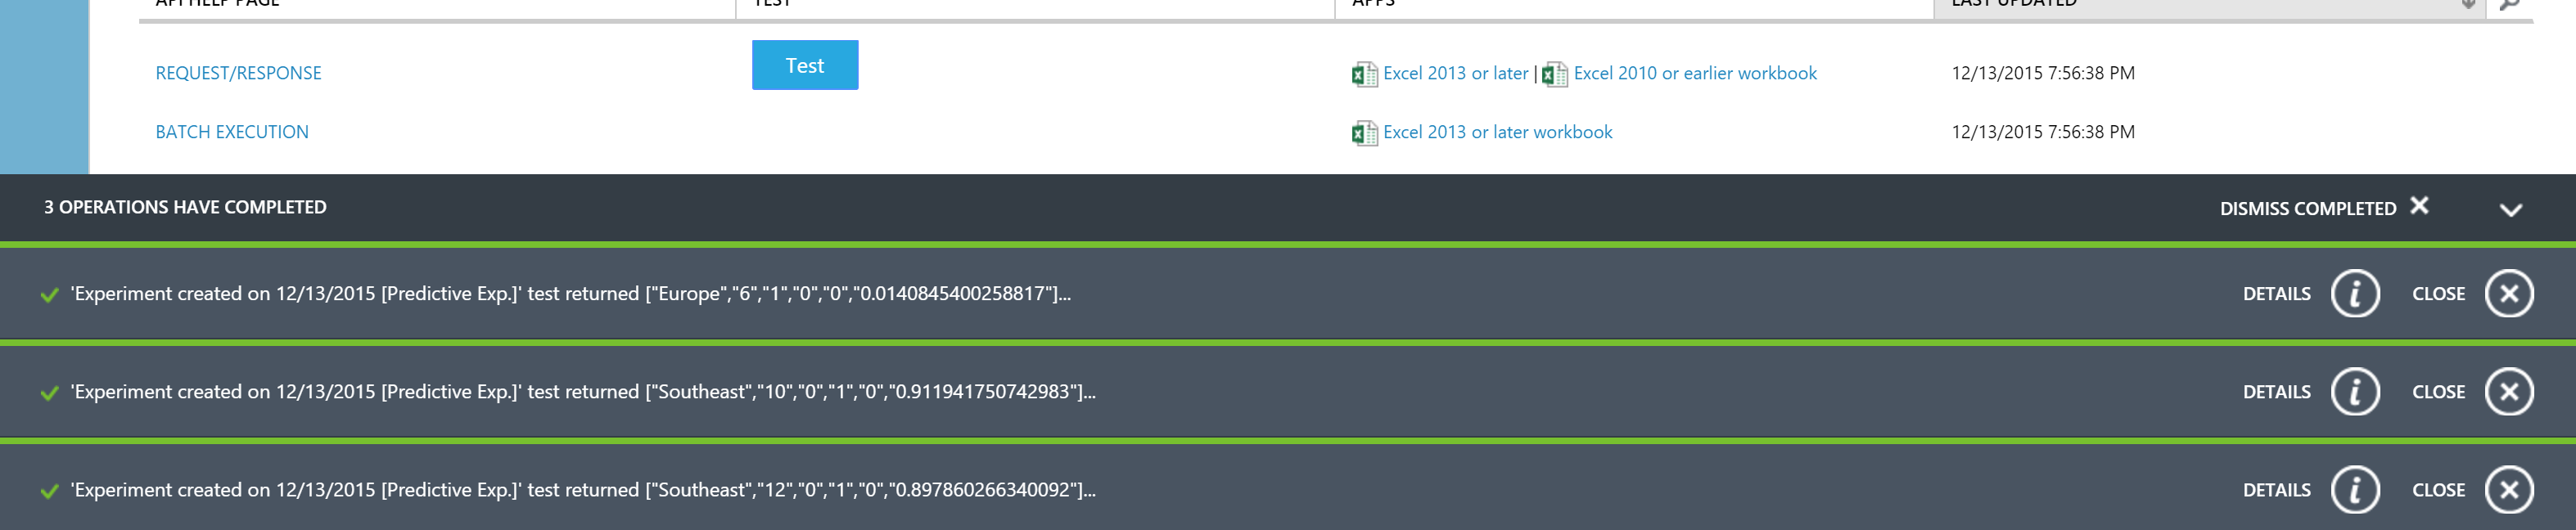Show details info icon for Southeast 10 result
This screenshot has width=2576, height=530.
2355,392
